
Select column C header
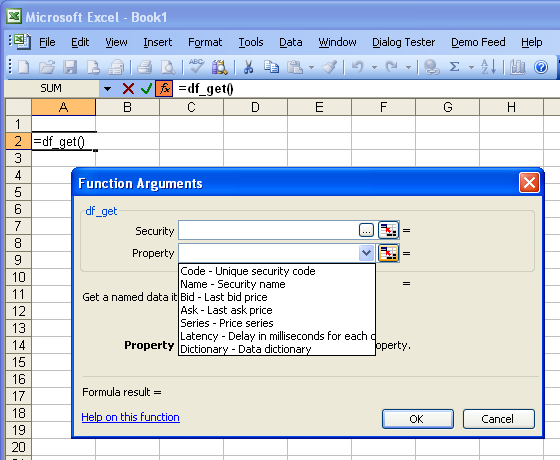191,107
